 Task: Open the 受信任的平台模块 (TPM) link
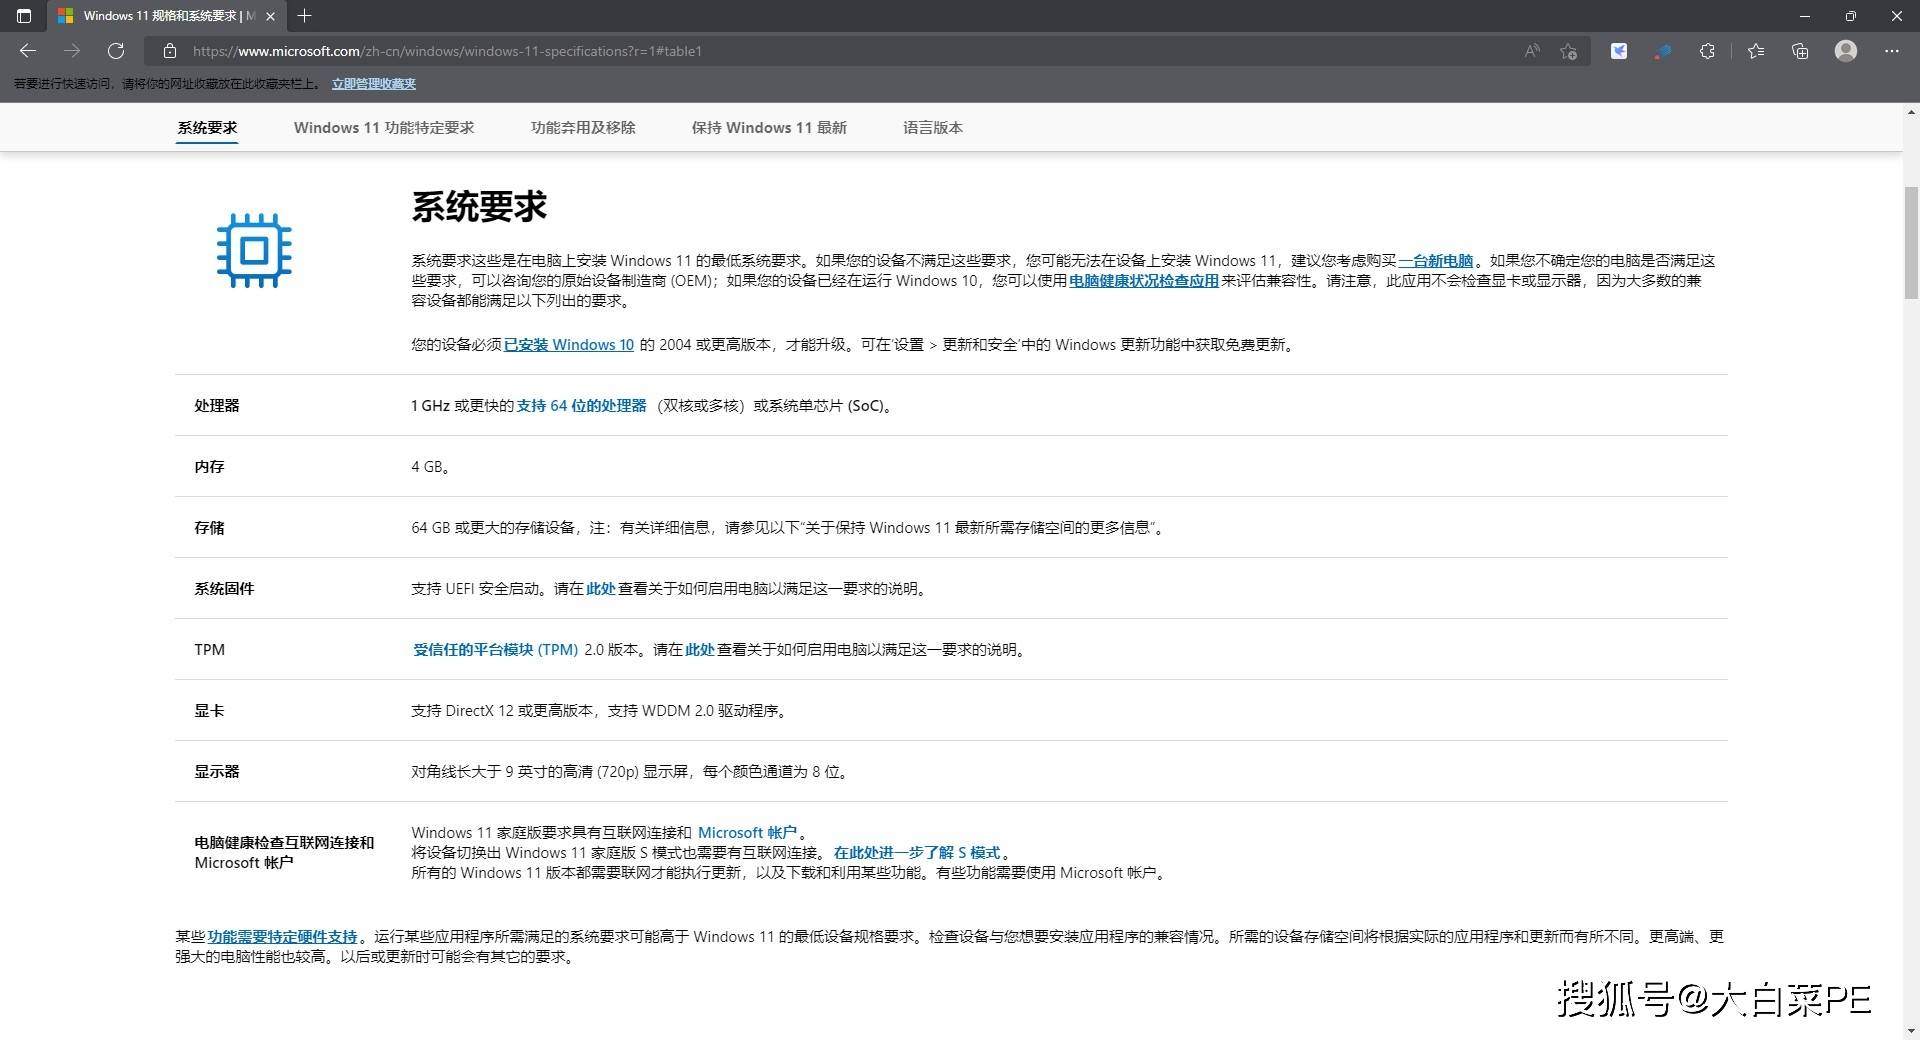[x=496, y=650]
